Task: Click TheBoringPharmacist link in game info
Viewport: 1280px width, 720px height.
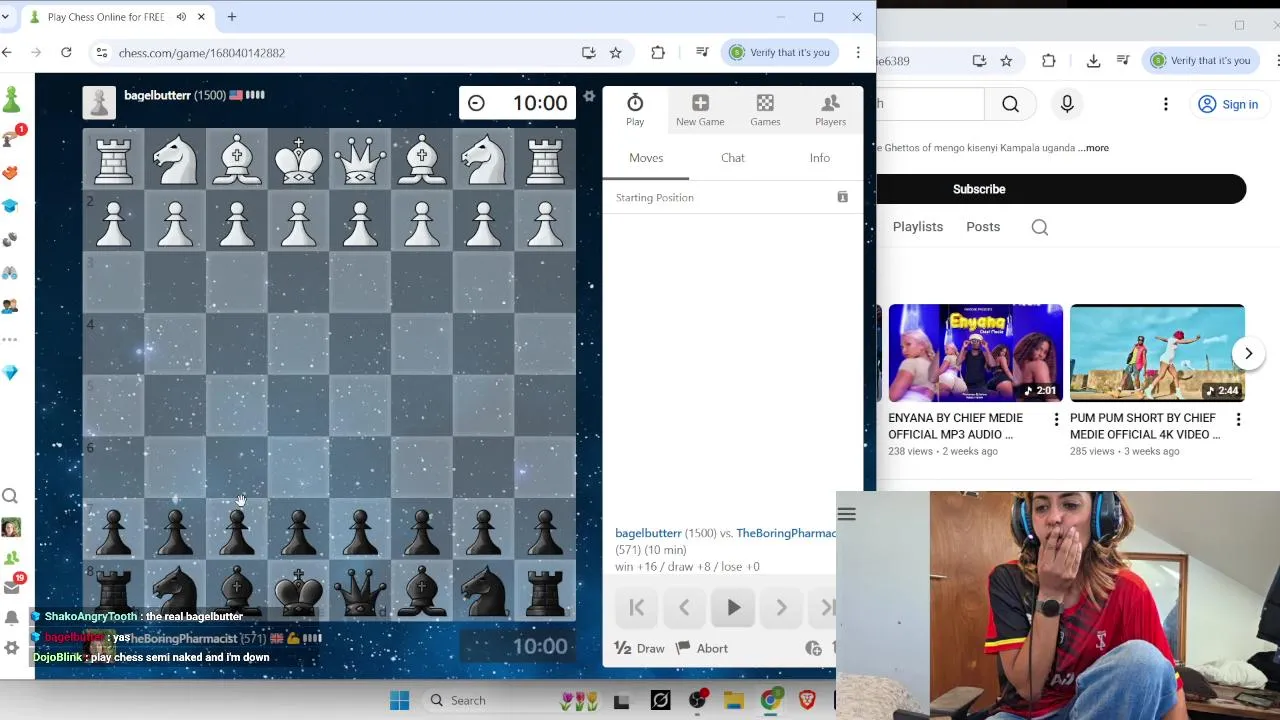Action: (786, 533)
